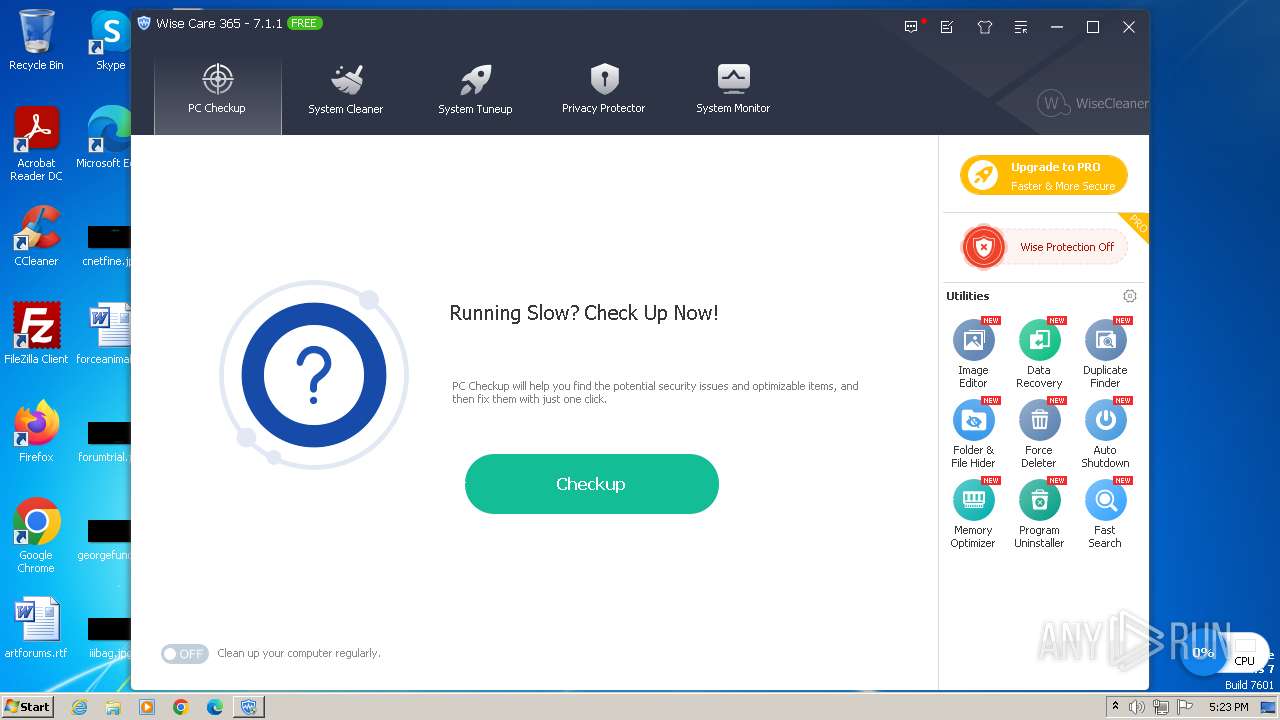1280x720 pixels.
Task: Click the edit note icon in title bar
Action: tap(947, 27)
